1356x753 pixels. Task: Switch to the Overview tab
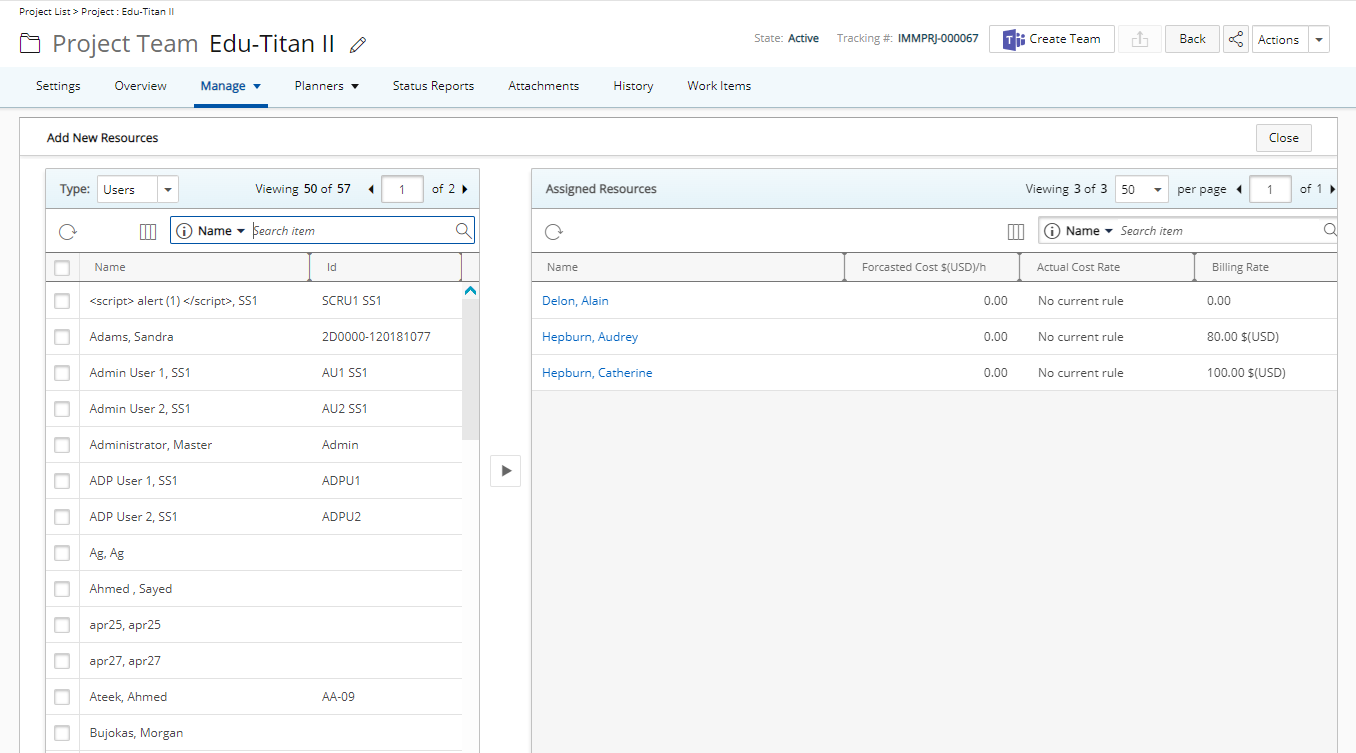[140, 86]
